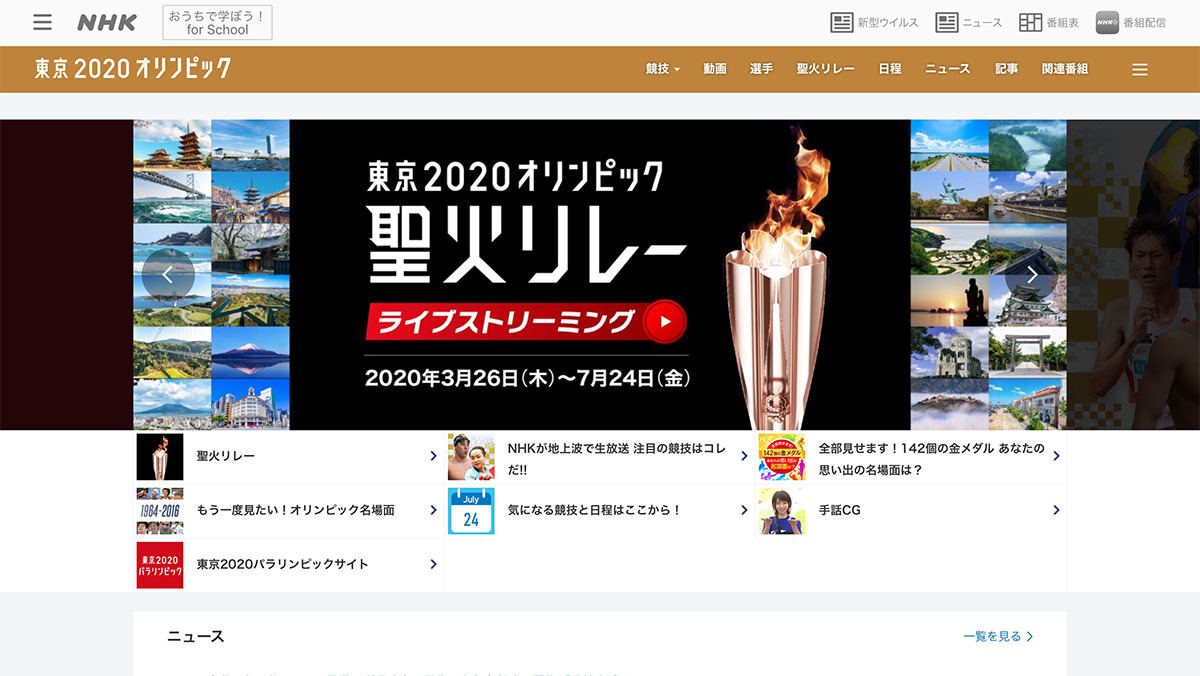Open 一覧を見る in the news section
This screenshot has width=1200, height=676.
998,636
